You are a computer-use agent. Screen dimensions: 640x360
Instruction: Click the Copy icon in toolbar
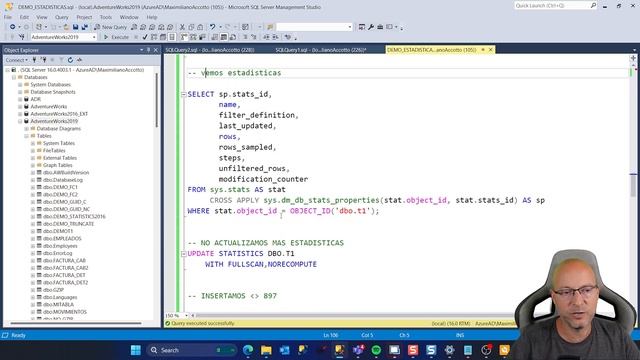tap(191, 27)
